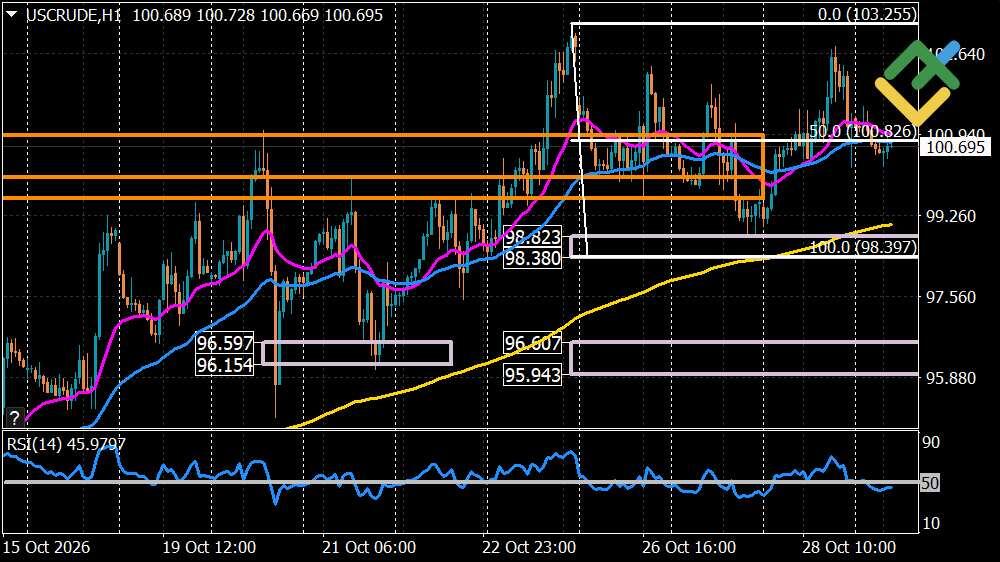Click the 95.943 zone price label
Viewport: 1000px width, 562px height.
pyautogui.click(x=533, y=374)
